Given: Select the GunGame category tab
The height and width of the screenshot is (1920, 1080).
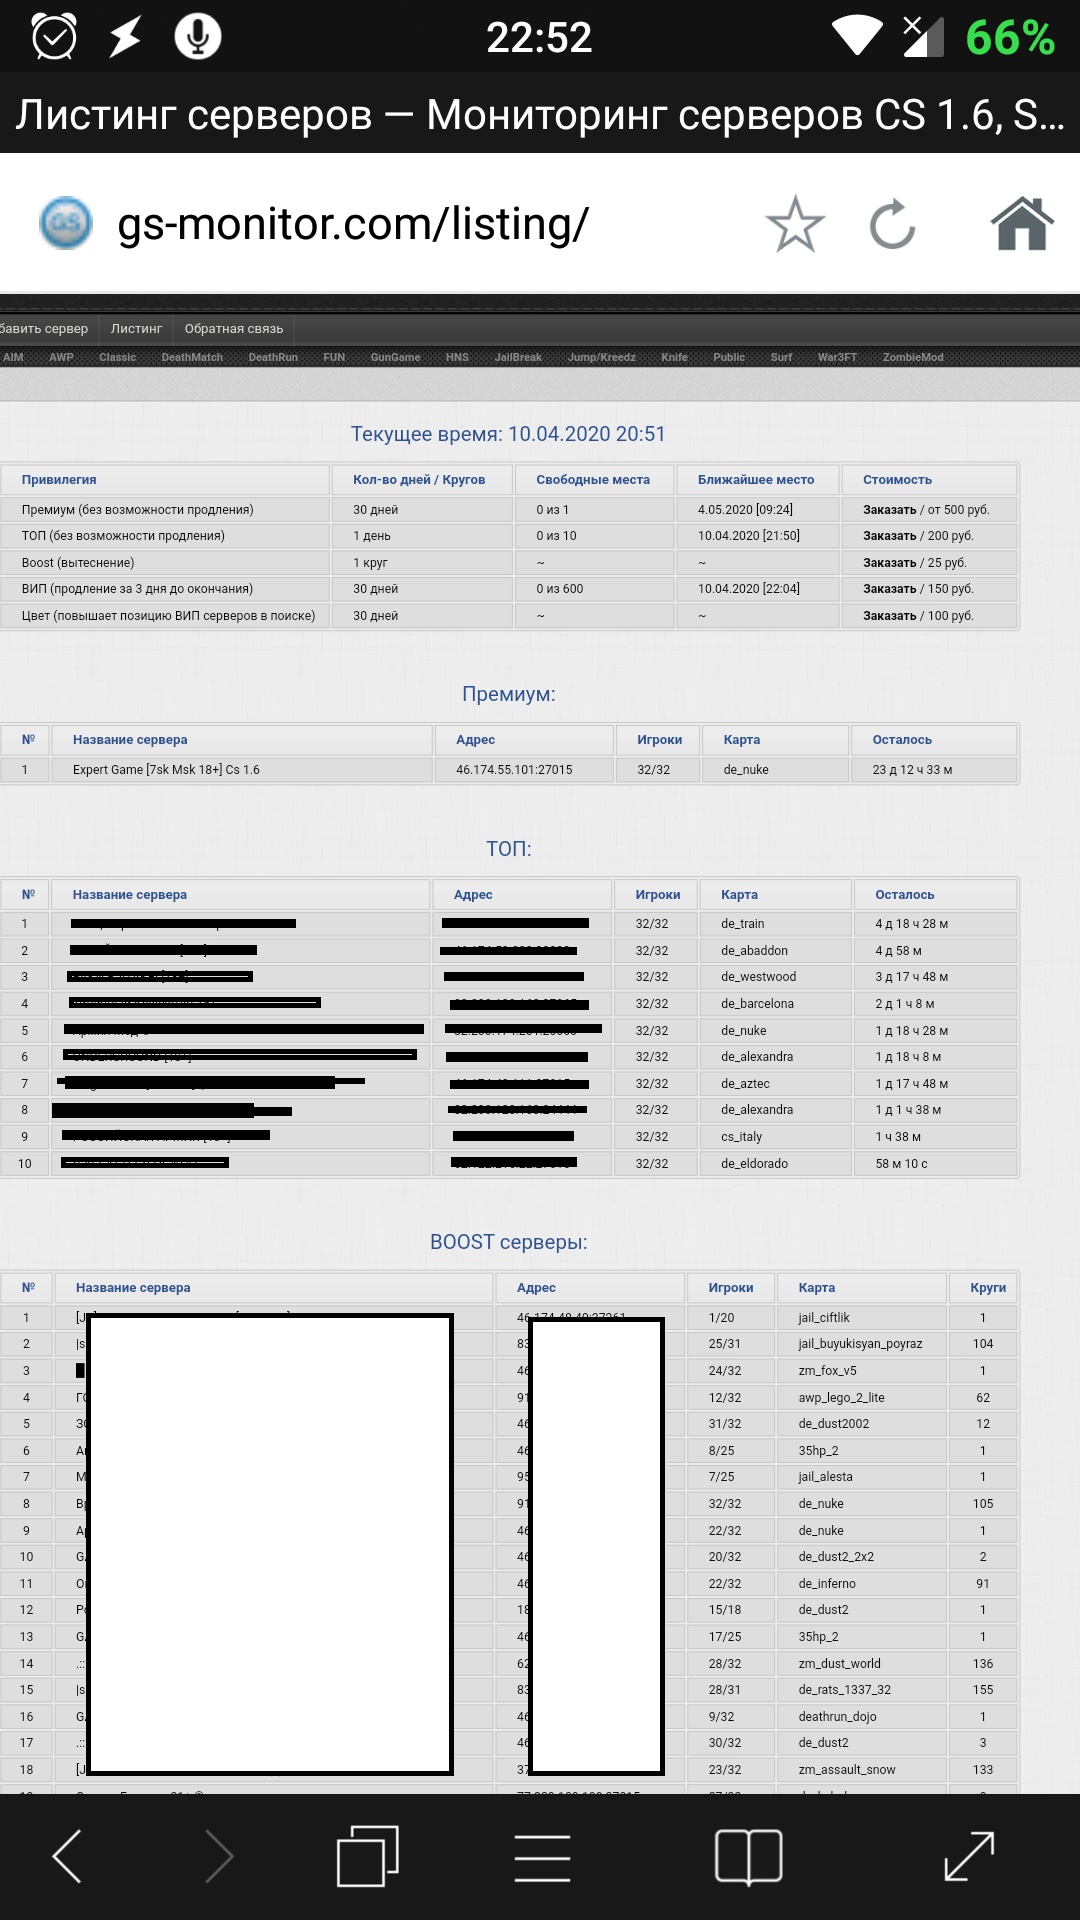Looking at the screenshot, I should point(395,357).
